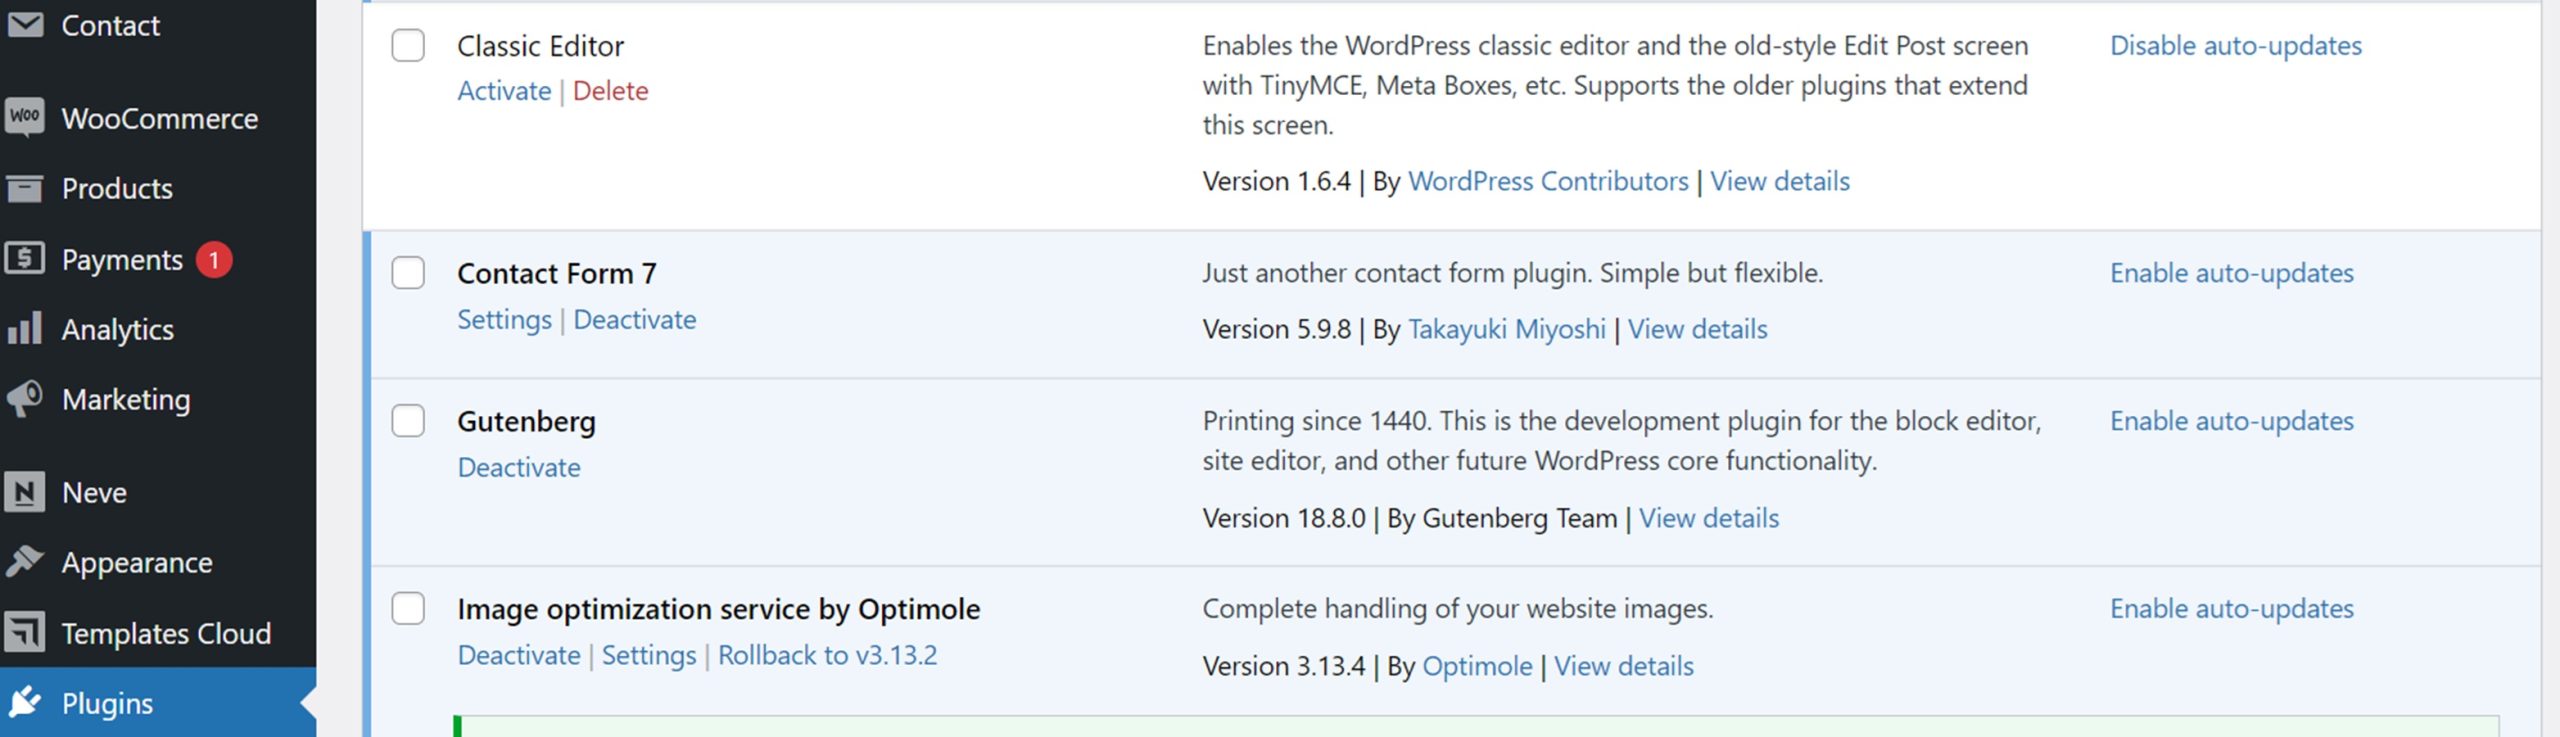This screenshot has width=2560, height=737.
Task: View details for Classic Editor
Action: click(x=1780, y=181)
